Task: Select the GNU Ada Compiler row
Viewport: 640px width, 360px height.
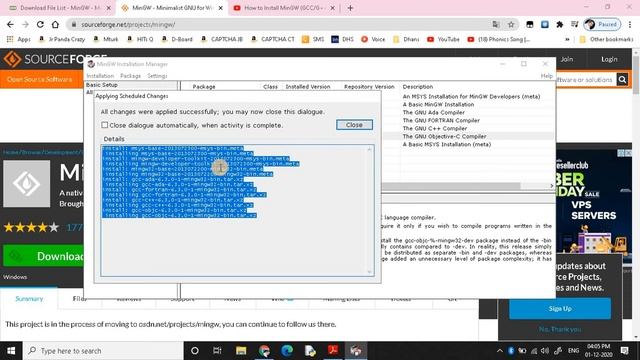Action: (433, 112)
